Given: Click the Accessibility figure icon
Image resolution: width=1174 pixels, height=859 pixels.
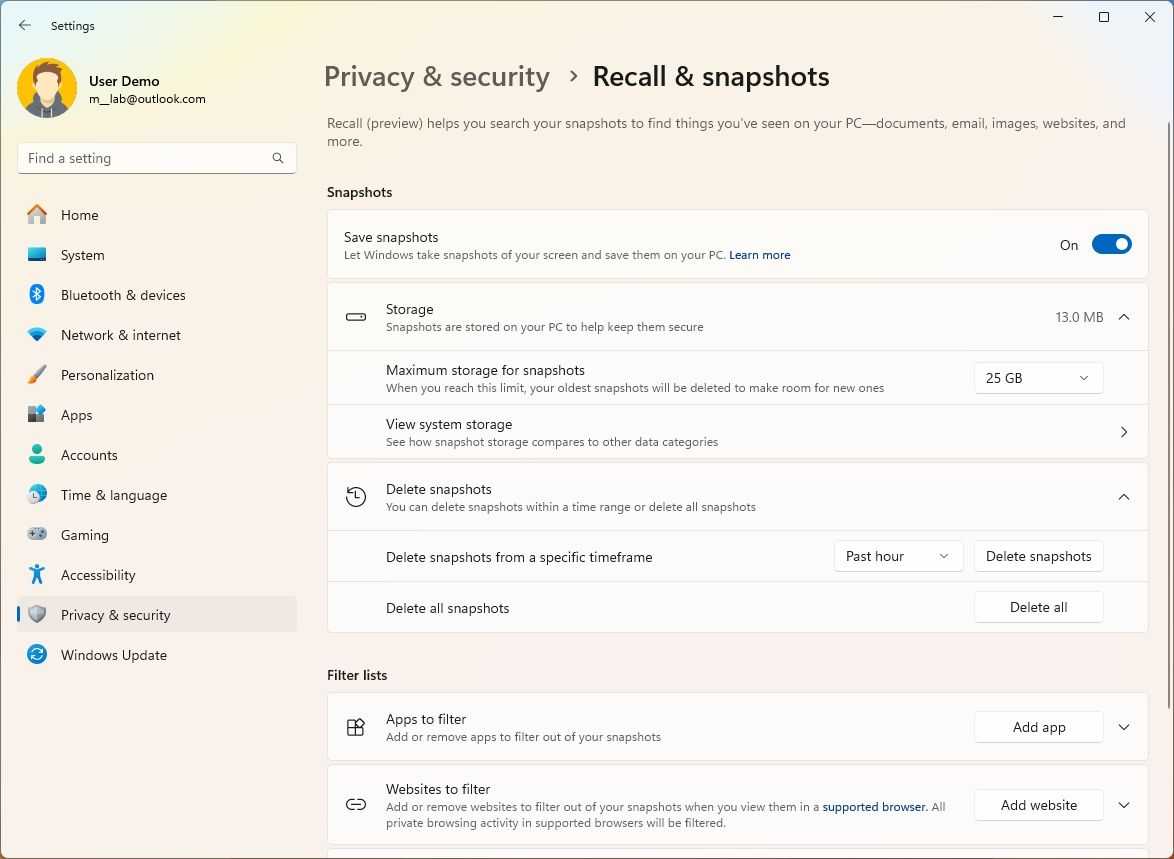Looking at the screenshot, I should point(37,574).
